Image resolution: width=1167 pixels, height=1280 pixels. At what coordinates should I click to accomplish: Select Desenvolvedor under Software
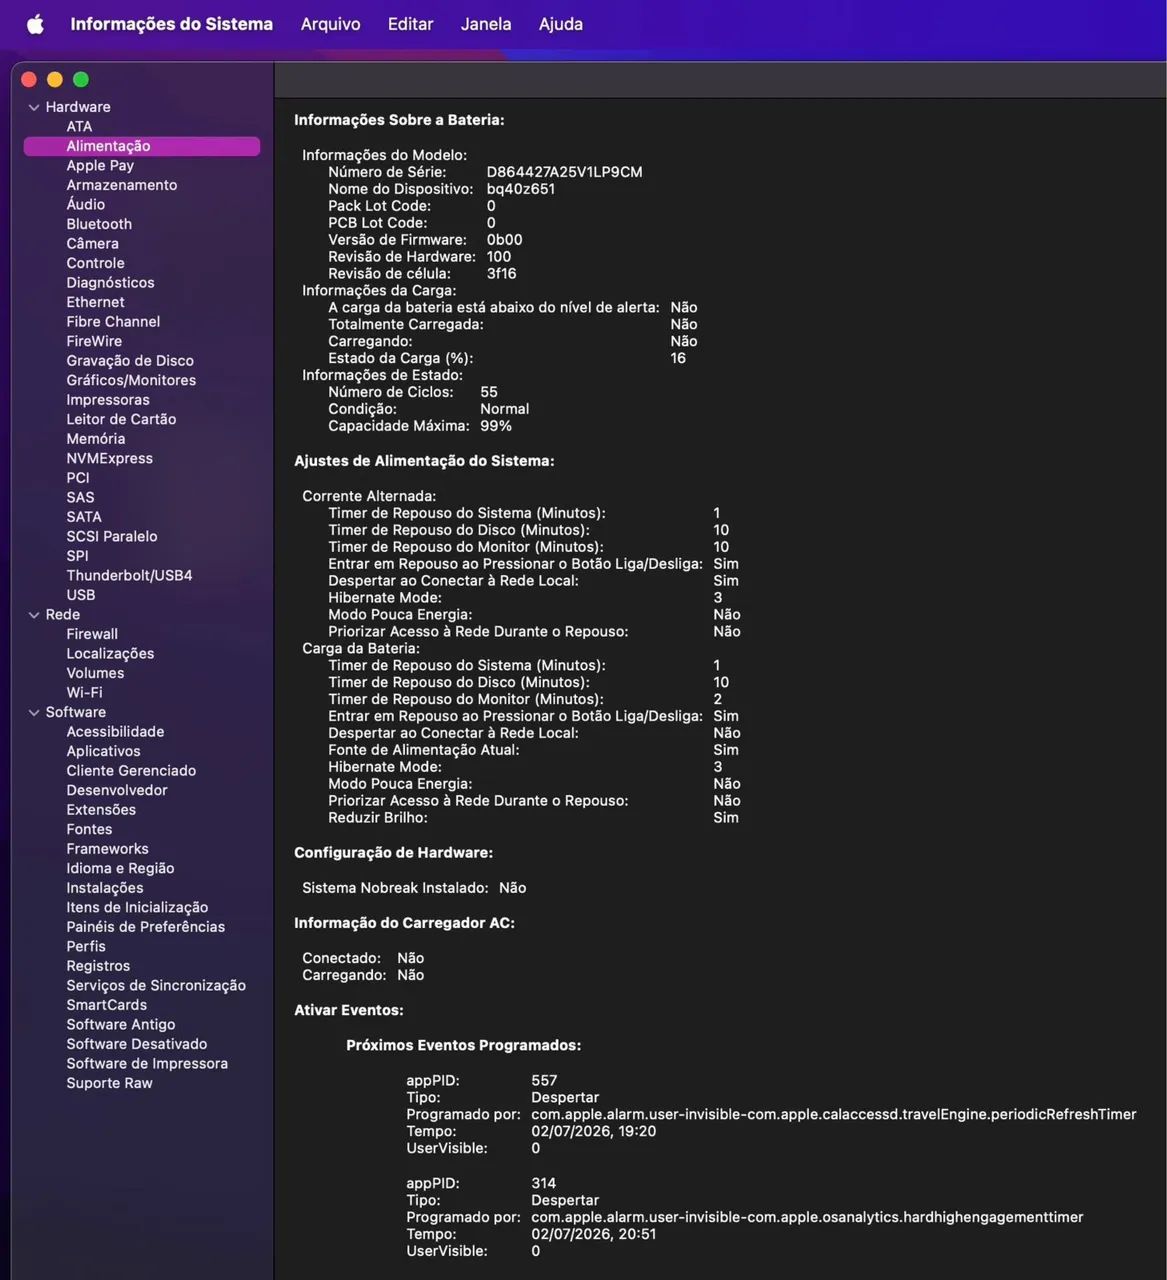[x=117, y=790]
